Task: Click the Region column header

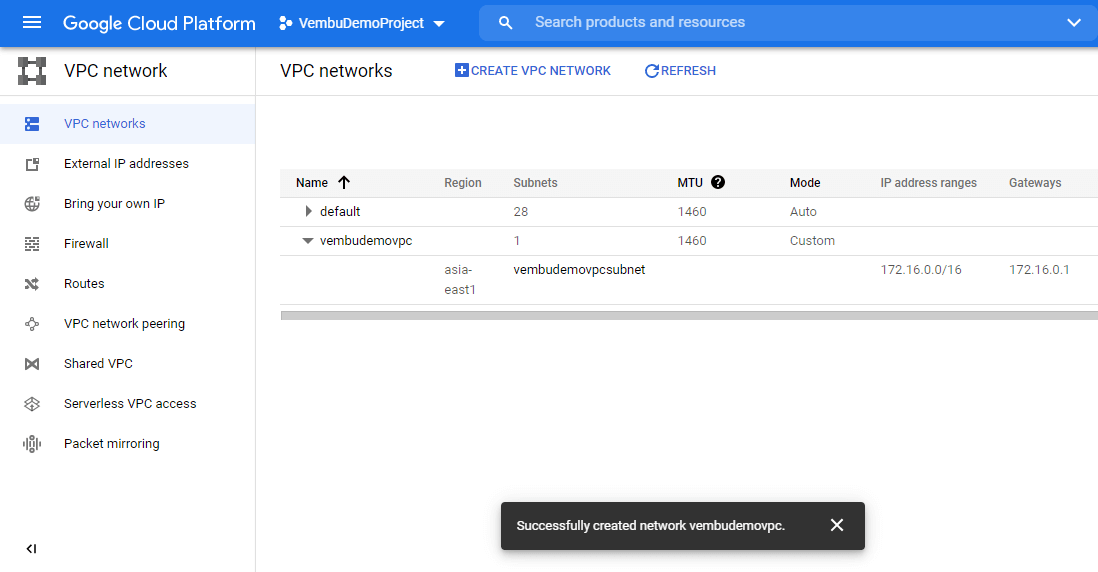Action: click(463, 183)
